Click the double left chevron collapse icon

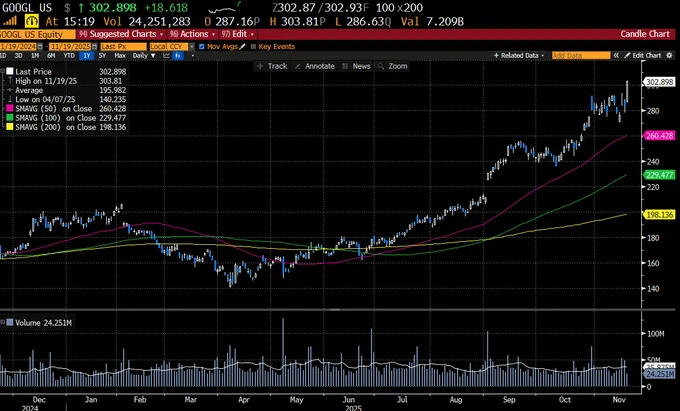(616, 55)
